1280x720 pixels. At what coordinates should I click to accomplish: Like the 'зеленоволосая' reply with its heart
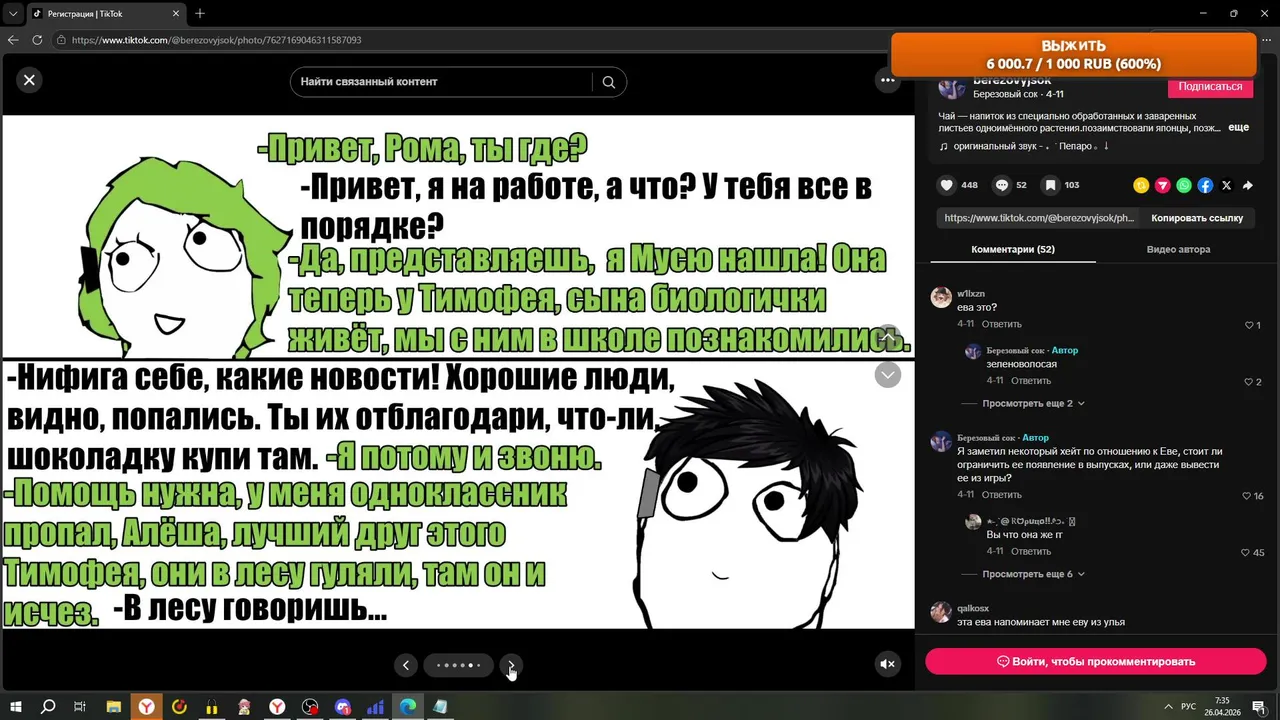pyautogui.click(x=1249, y=382)
